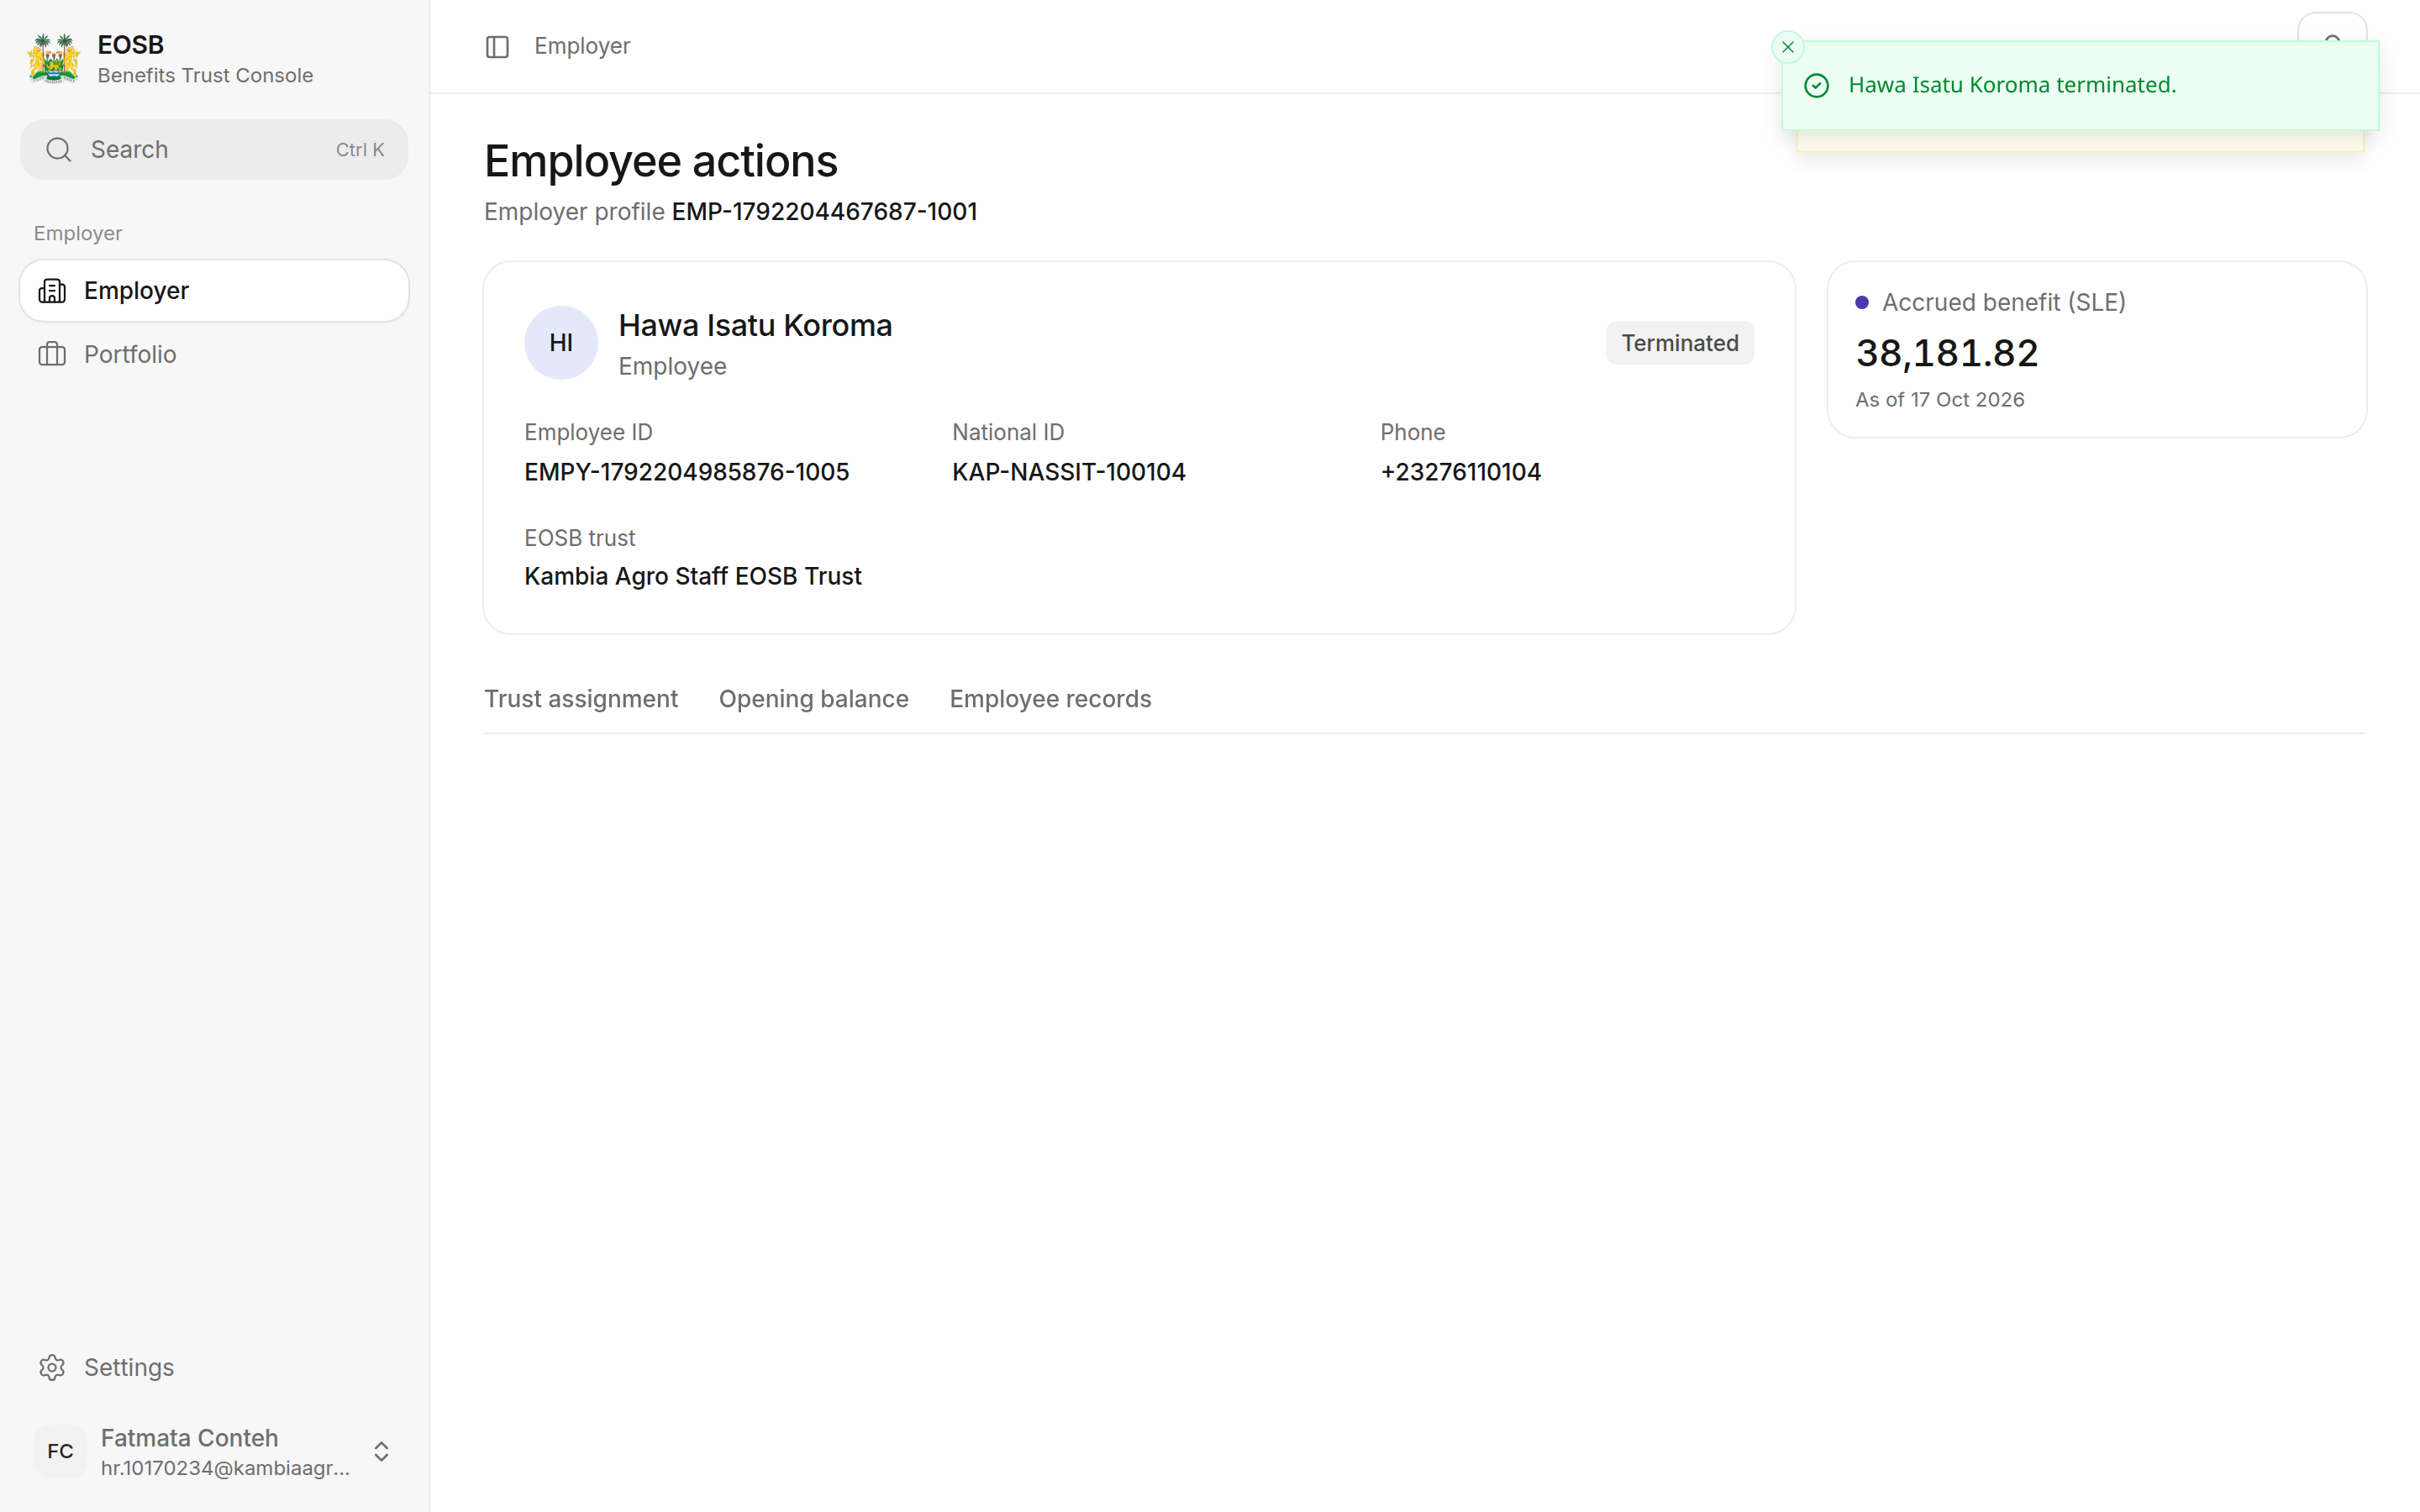Click the Hawa Isatu Koroma name heading
Screen dimensions: 2420x1512
tap(754, 325)
